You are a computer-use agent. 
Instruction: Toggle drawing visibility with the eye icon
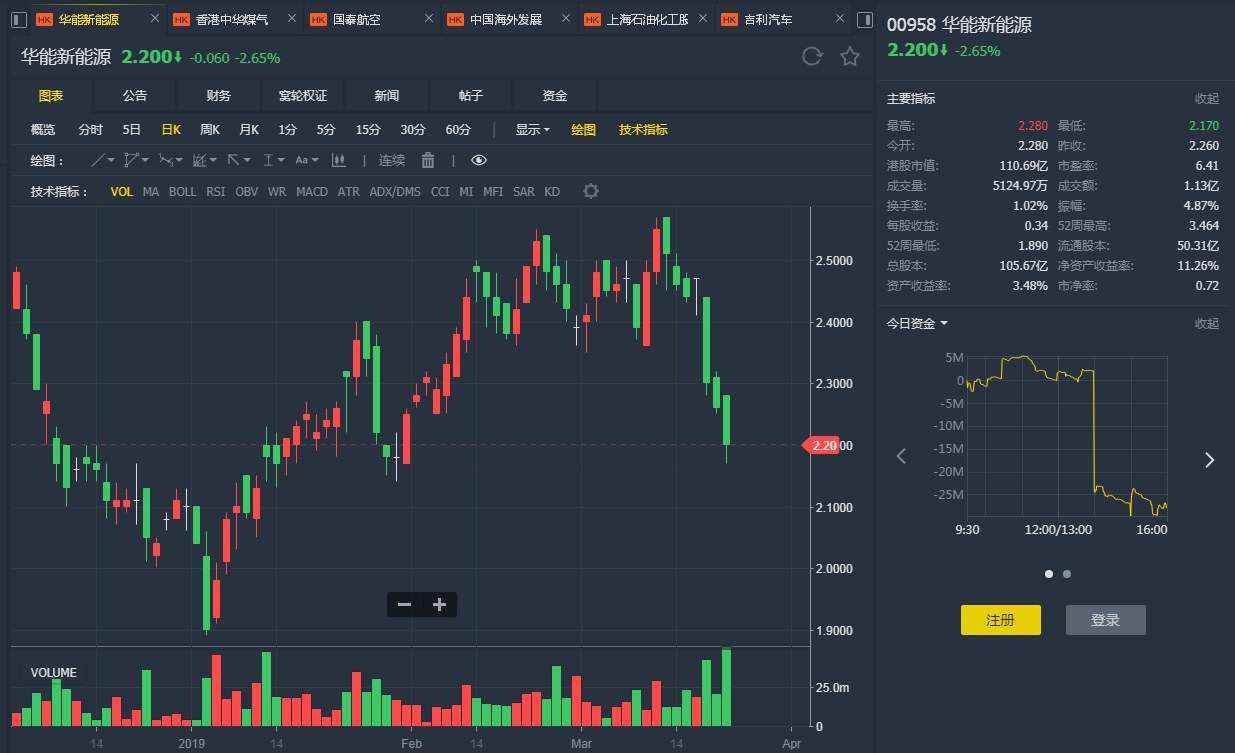pos(479,160)
